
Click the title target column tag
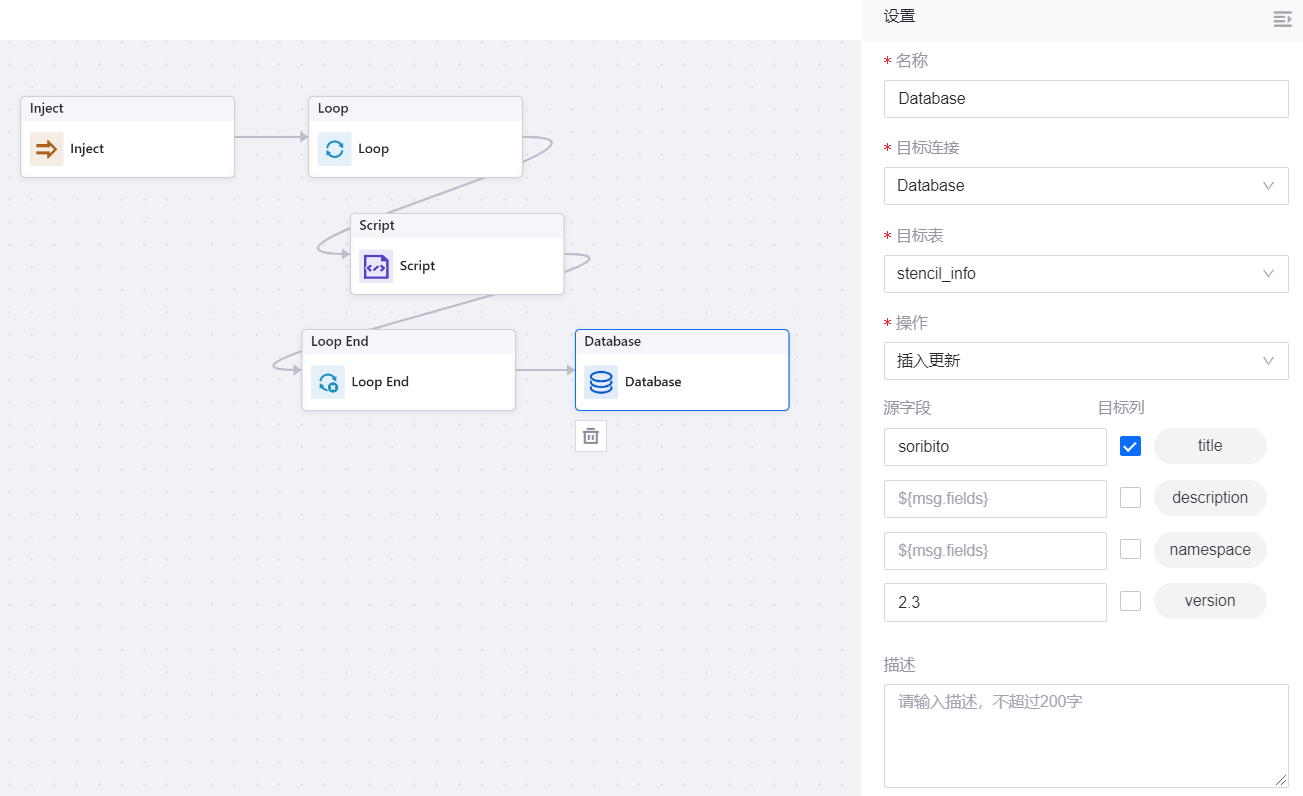pyautogui.click(x=1210, y=446)
